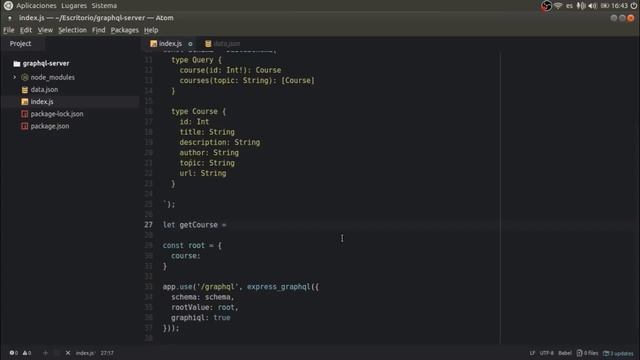Open the Help menu

point(151,30)
